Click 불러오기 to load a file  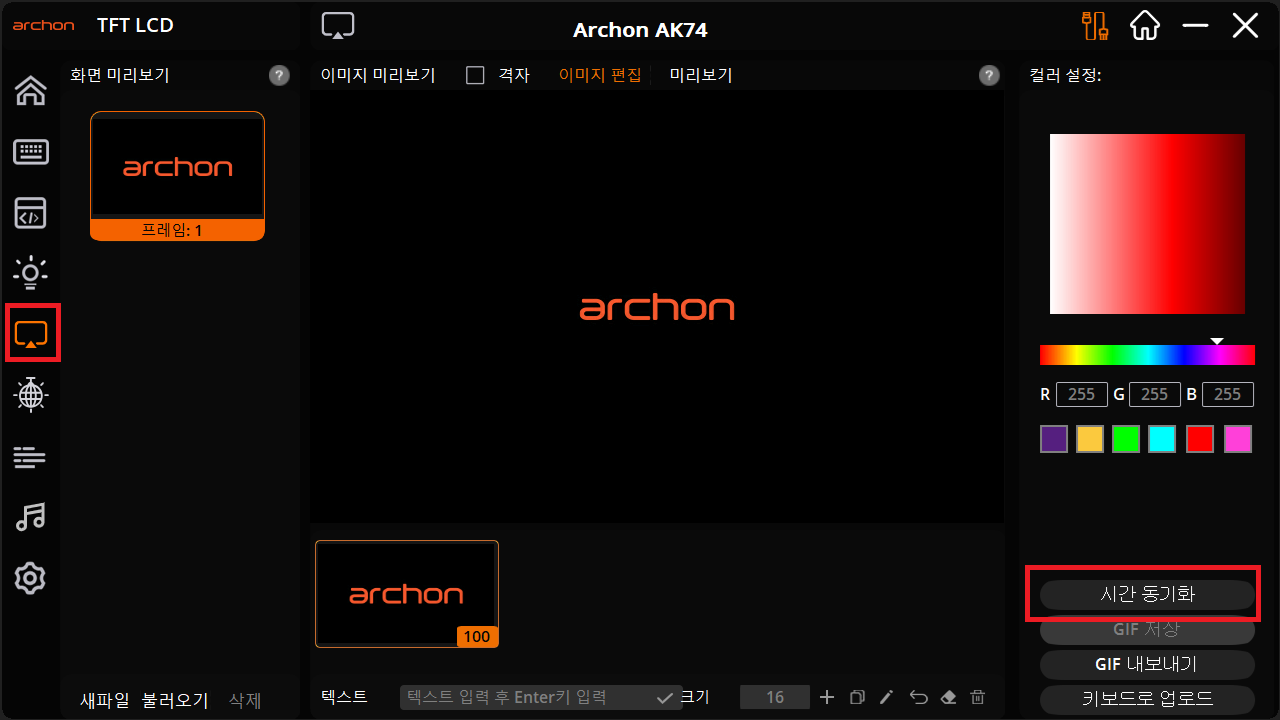pos(175,700)
